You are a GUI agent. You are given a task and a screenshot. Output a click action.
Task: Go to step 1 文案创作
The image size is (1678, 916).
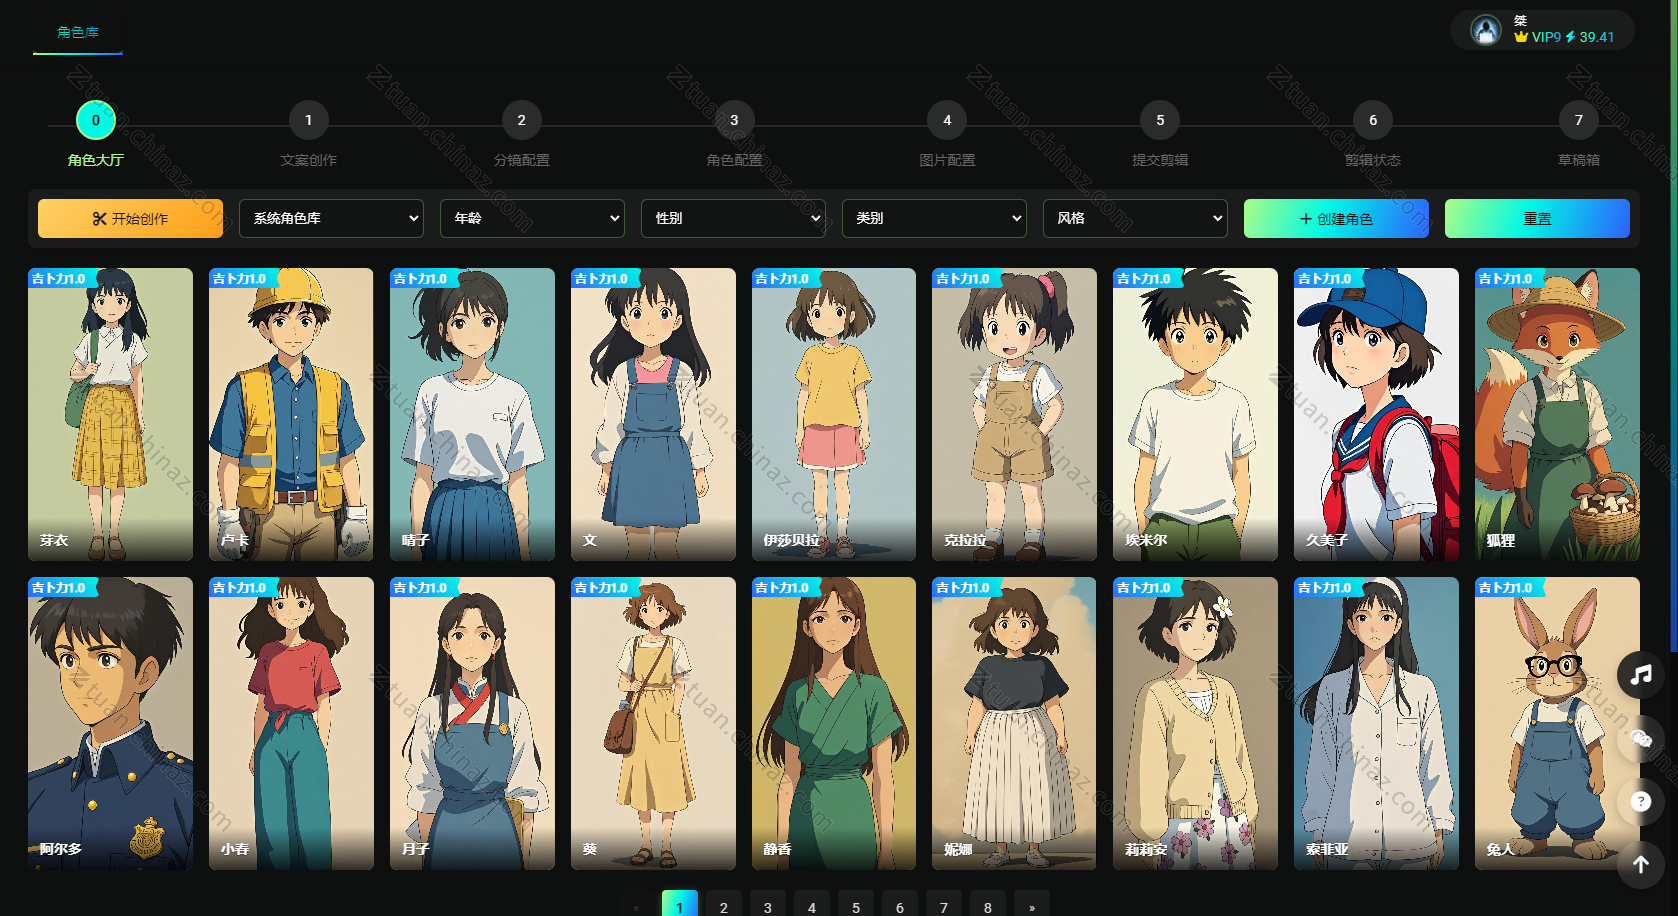coord(308,120)
